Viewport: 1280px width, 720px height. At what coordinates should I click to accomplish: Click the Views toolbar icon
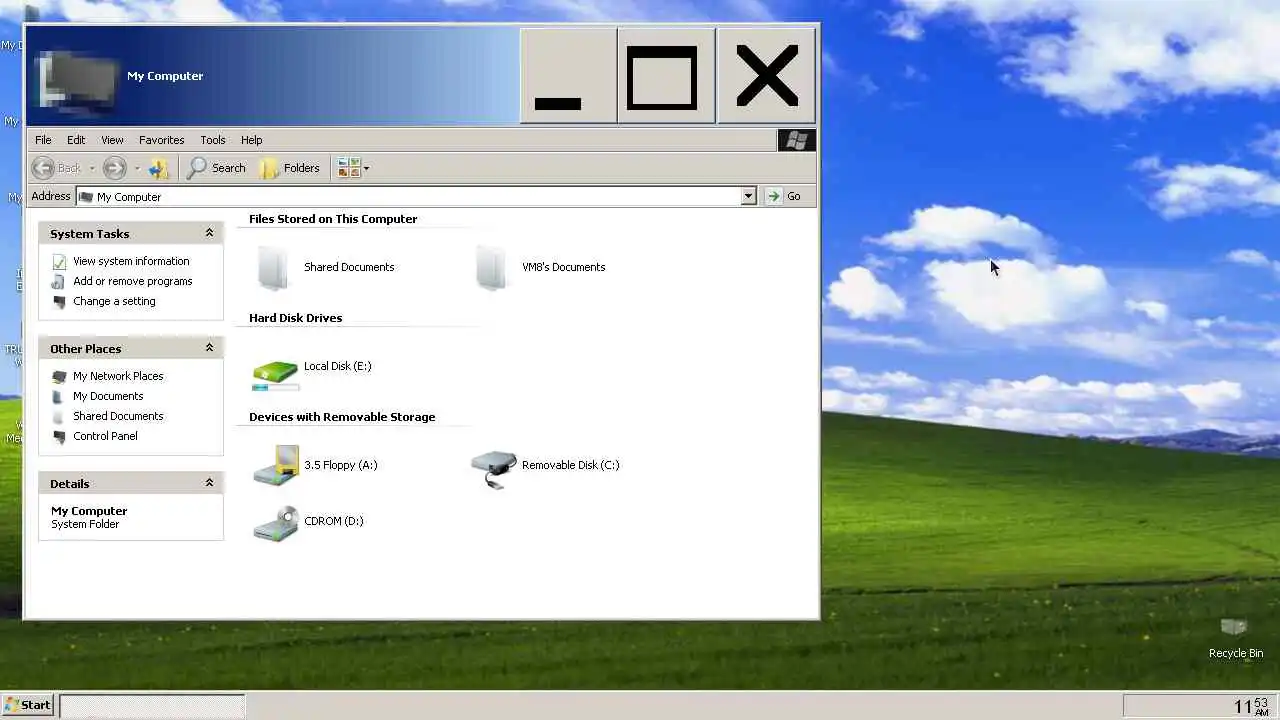pos(348,168)
